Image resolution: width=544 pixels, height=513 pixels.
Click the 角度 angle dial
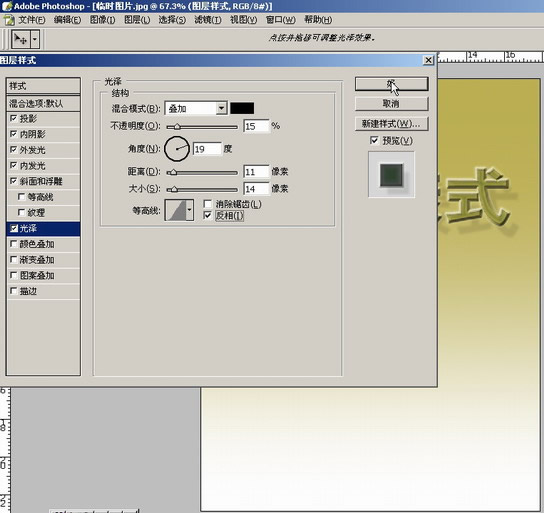[x=177, y=149]
